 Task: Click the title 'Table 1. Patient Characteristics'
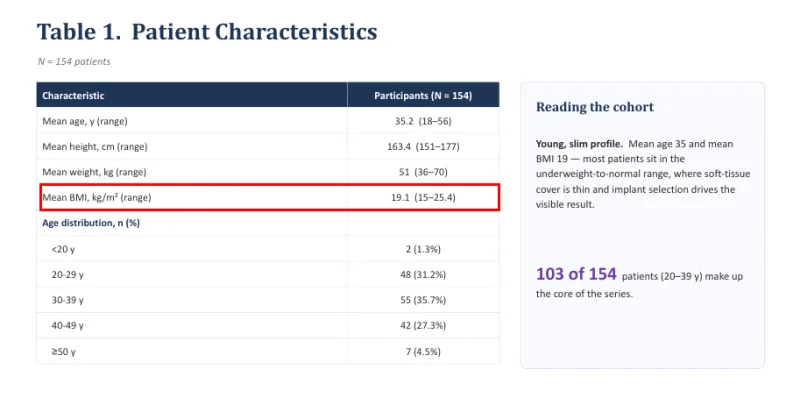(x=207, y=32)
